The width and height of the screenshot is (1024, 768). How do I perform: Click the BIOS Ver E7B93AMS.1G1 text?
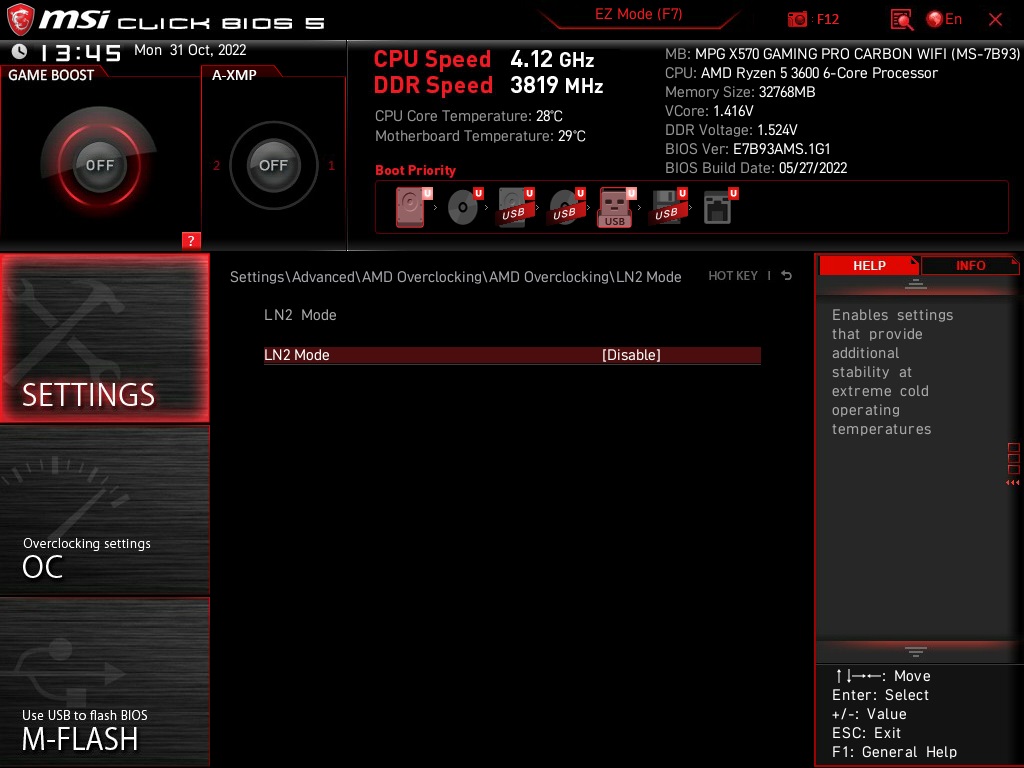point(748,149)
